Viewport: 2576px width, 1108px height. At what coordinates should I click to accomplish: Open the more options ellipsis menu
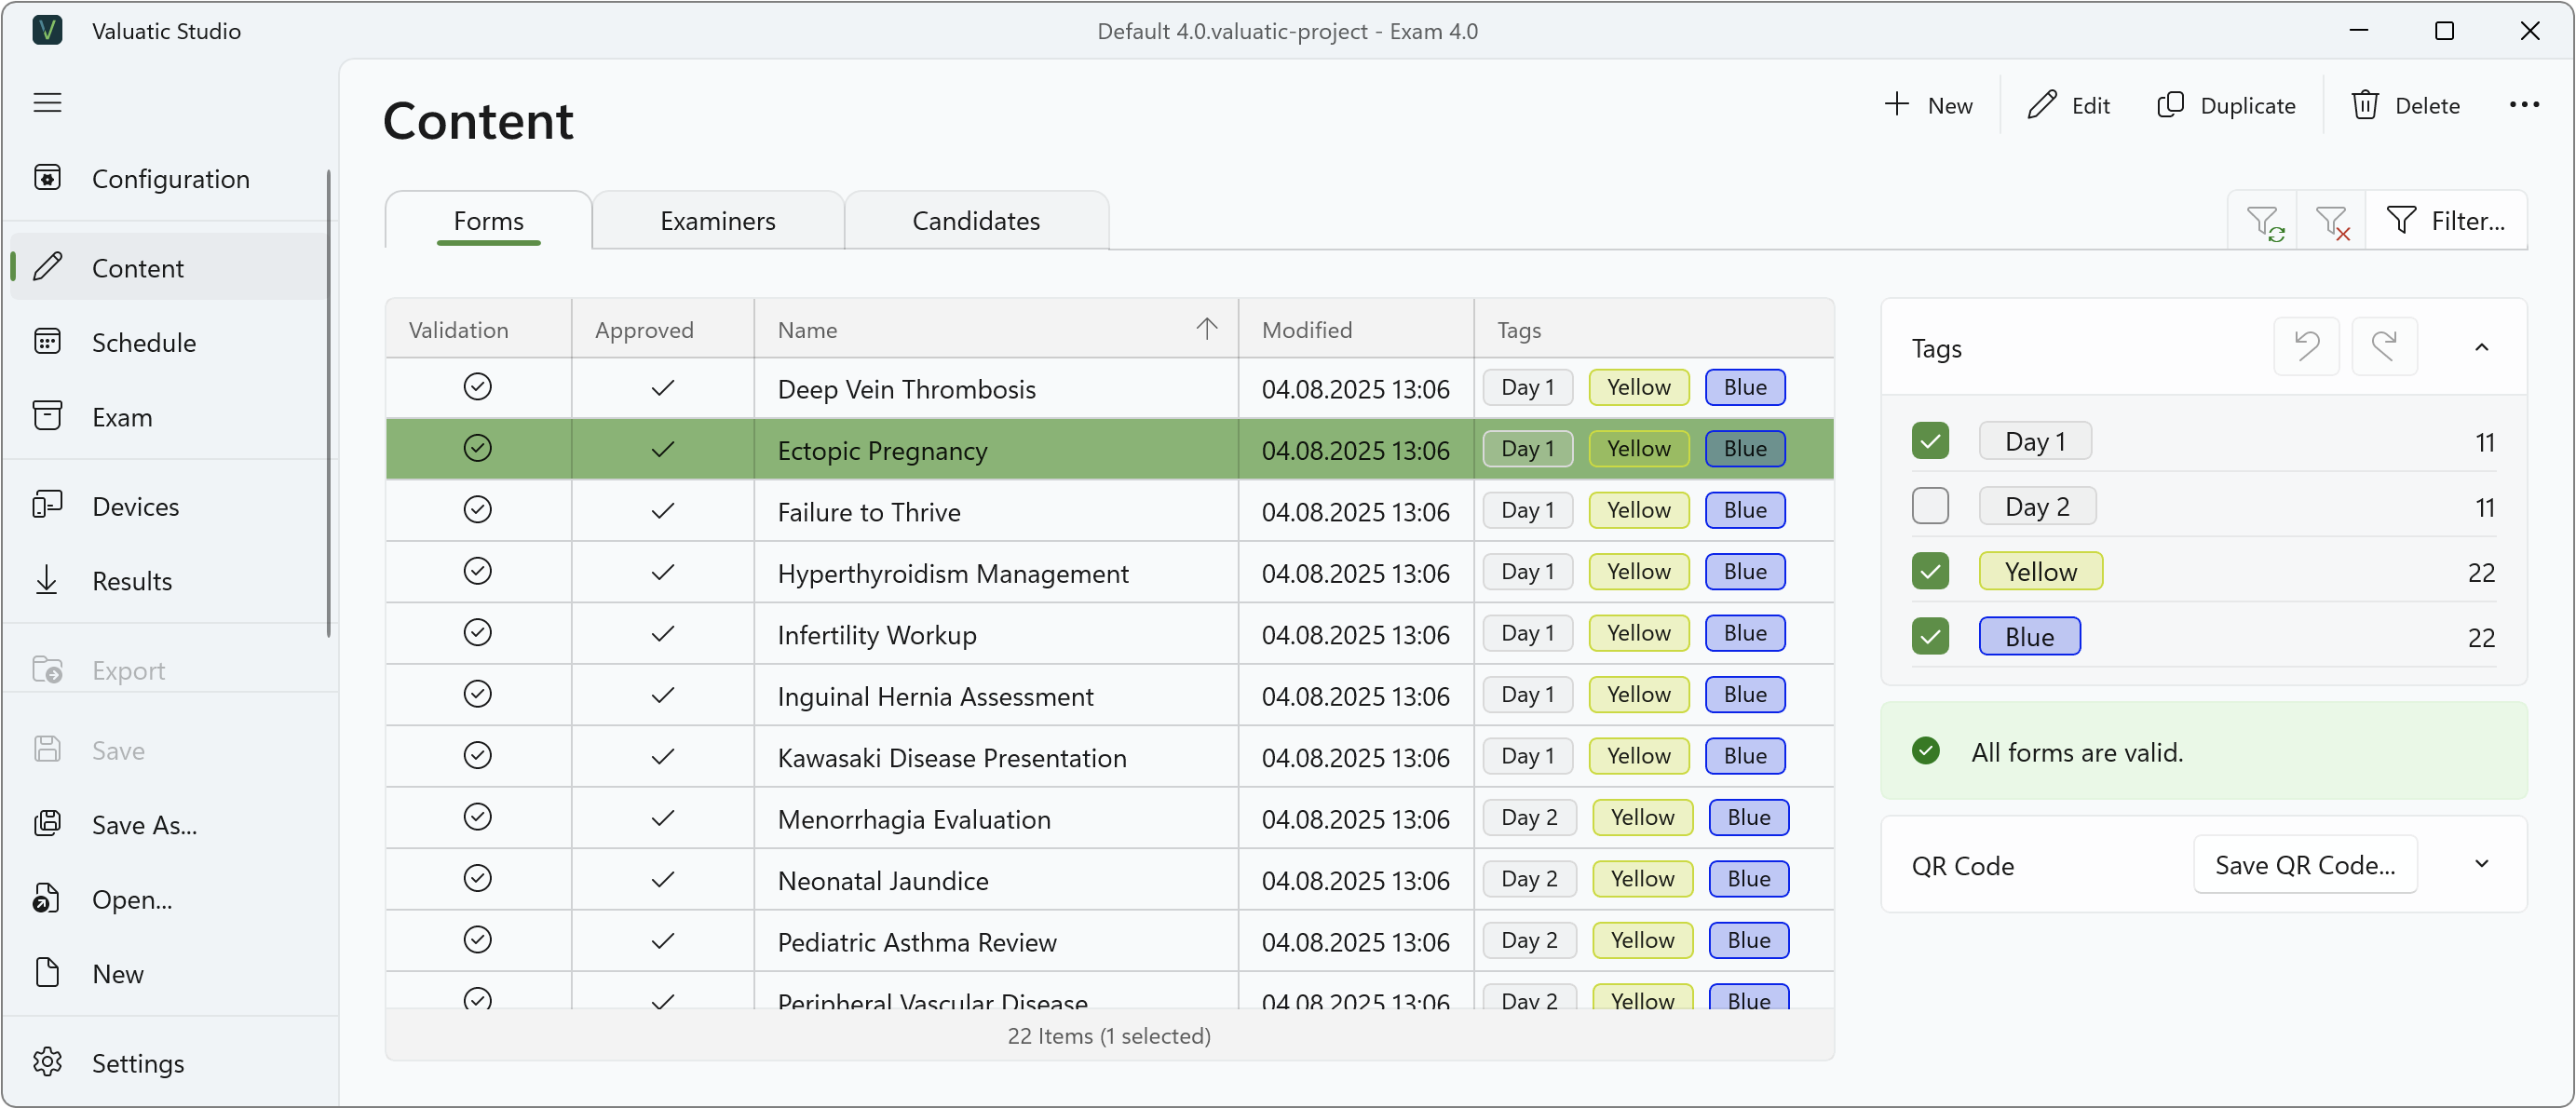pos(2524,105)
